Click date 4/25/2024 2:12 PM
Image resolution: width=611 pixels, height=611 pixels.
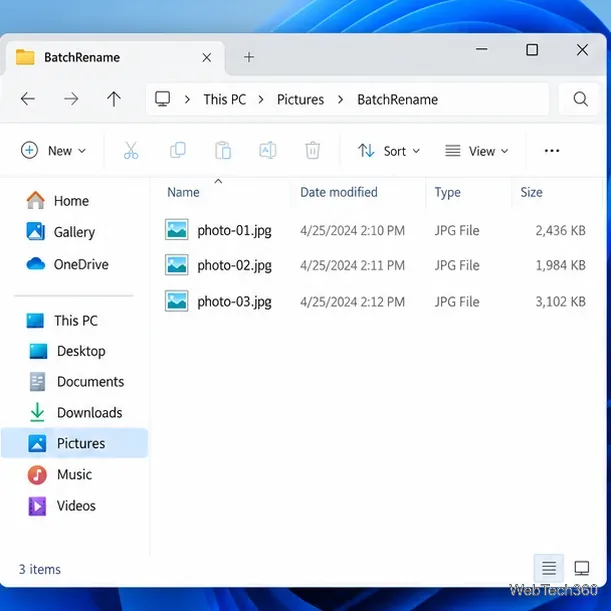[x=352, y=302]
